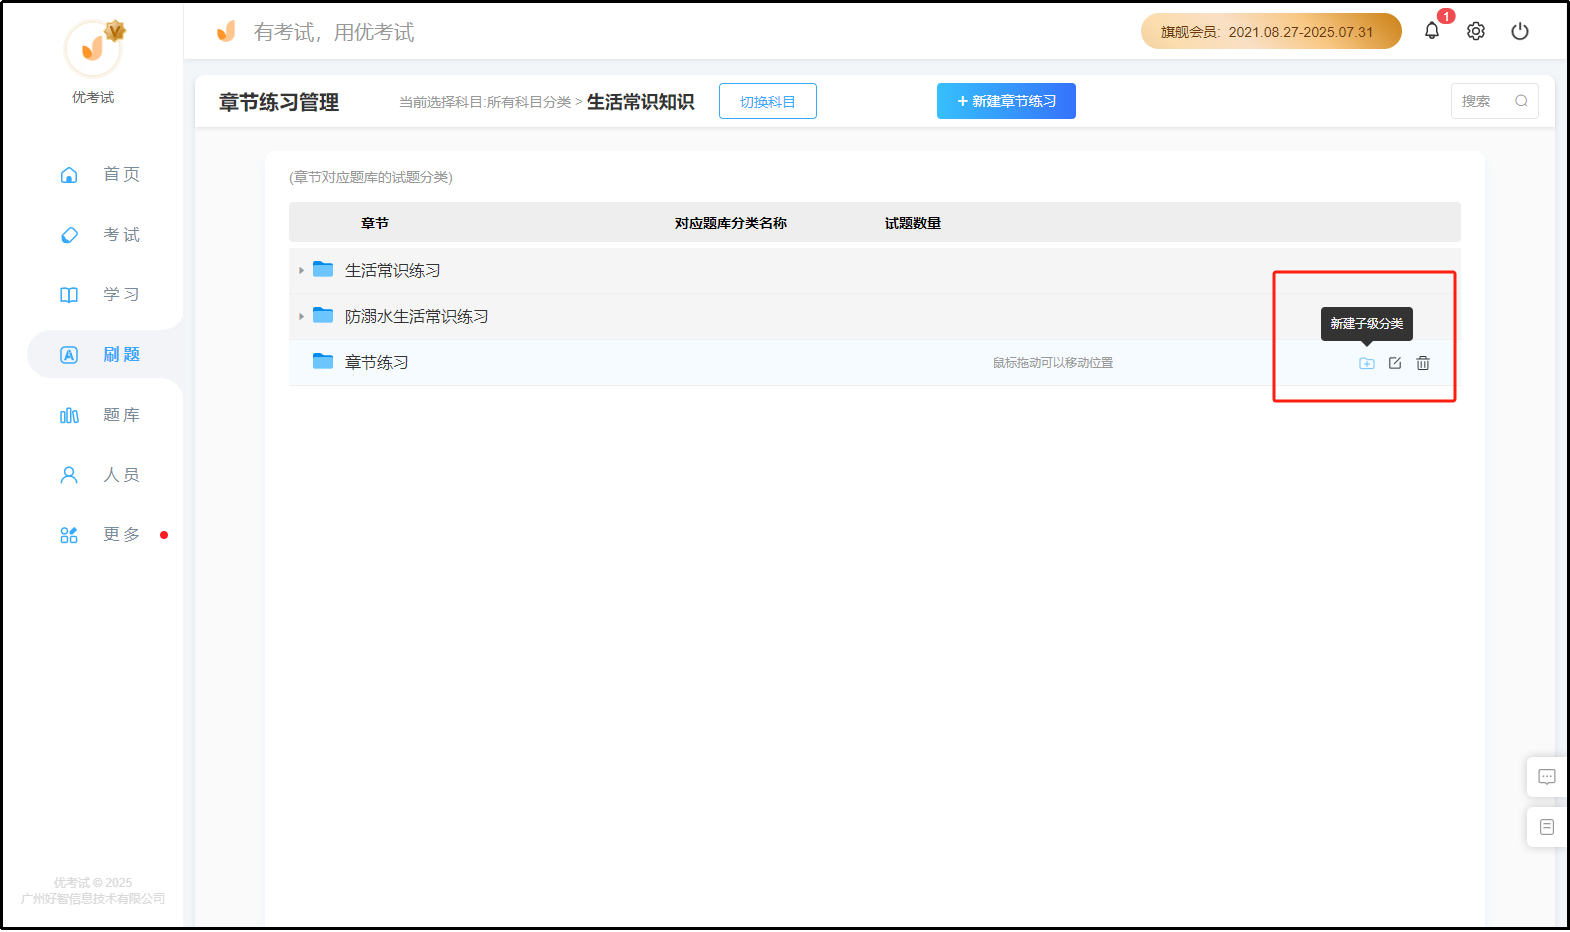
Task: Click the 优考试 logo avatar
Action: 93,48
